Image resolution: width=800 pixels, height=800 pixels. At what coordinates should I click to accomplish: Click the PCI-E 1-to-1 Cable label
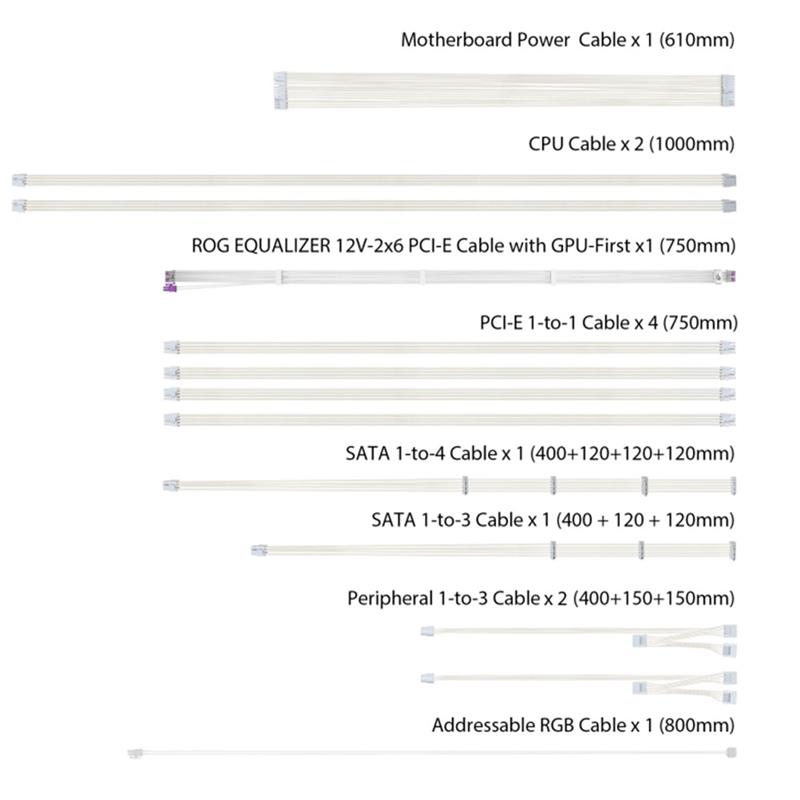609,322
